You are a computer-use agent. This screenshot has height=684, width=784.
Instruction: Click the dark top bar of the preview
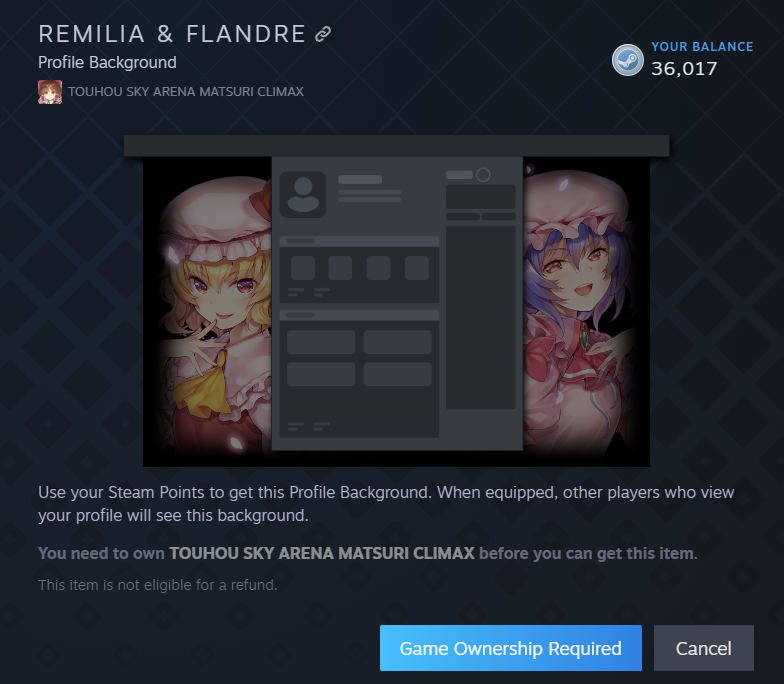(x=396, y=146)
